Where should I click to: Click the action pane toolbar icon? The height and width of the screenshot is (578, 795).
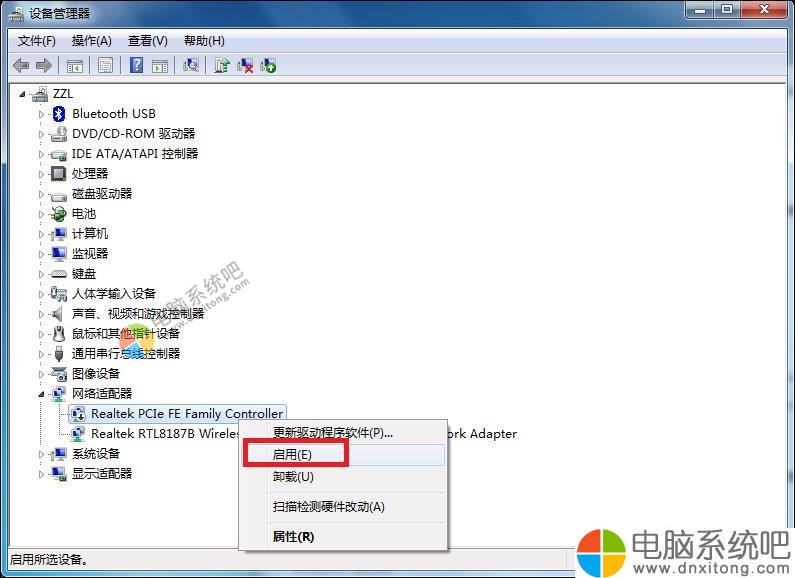[160, 65]
